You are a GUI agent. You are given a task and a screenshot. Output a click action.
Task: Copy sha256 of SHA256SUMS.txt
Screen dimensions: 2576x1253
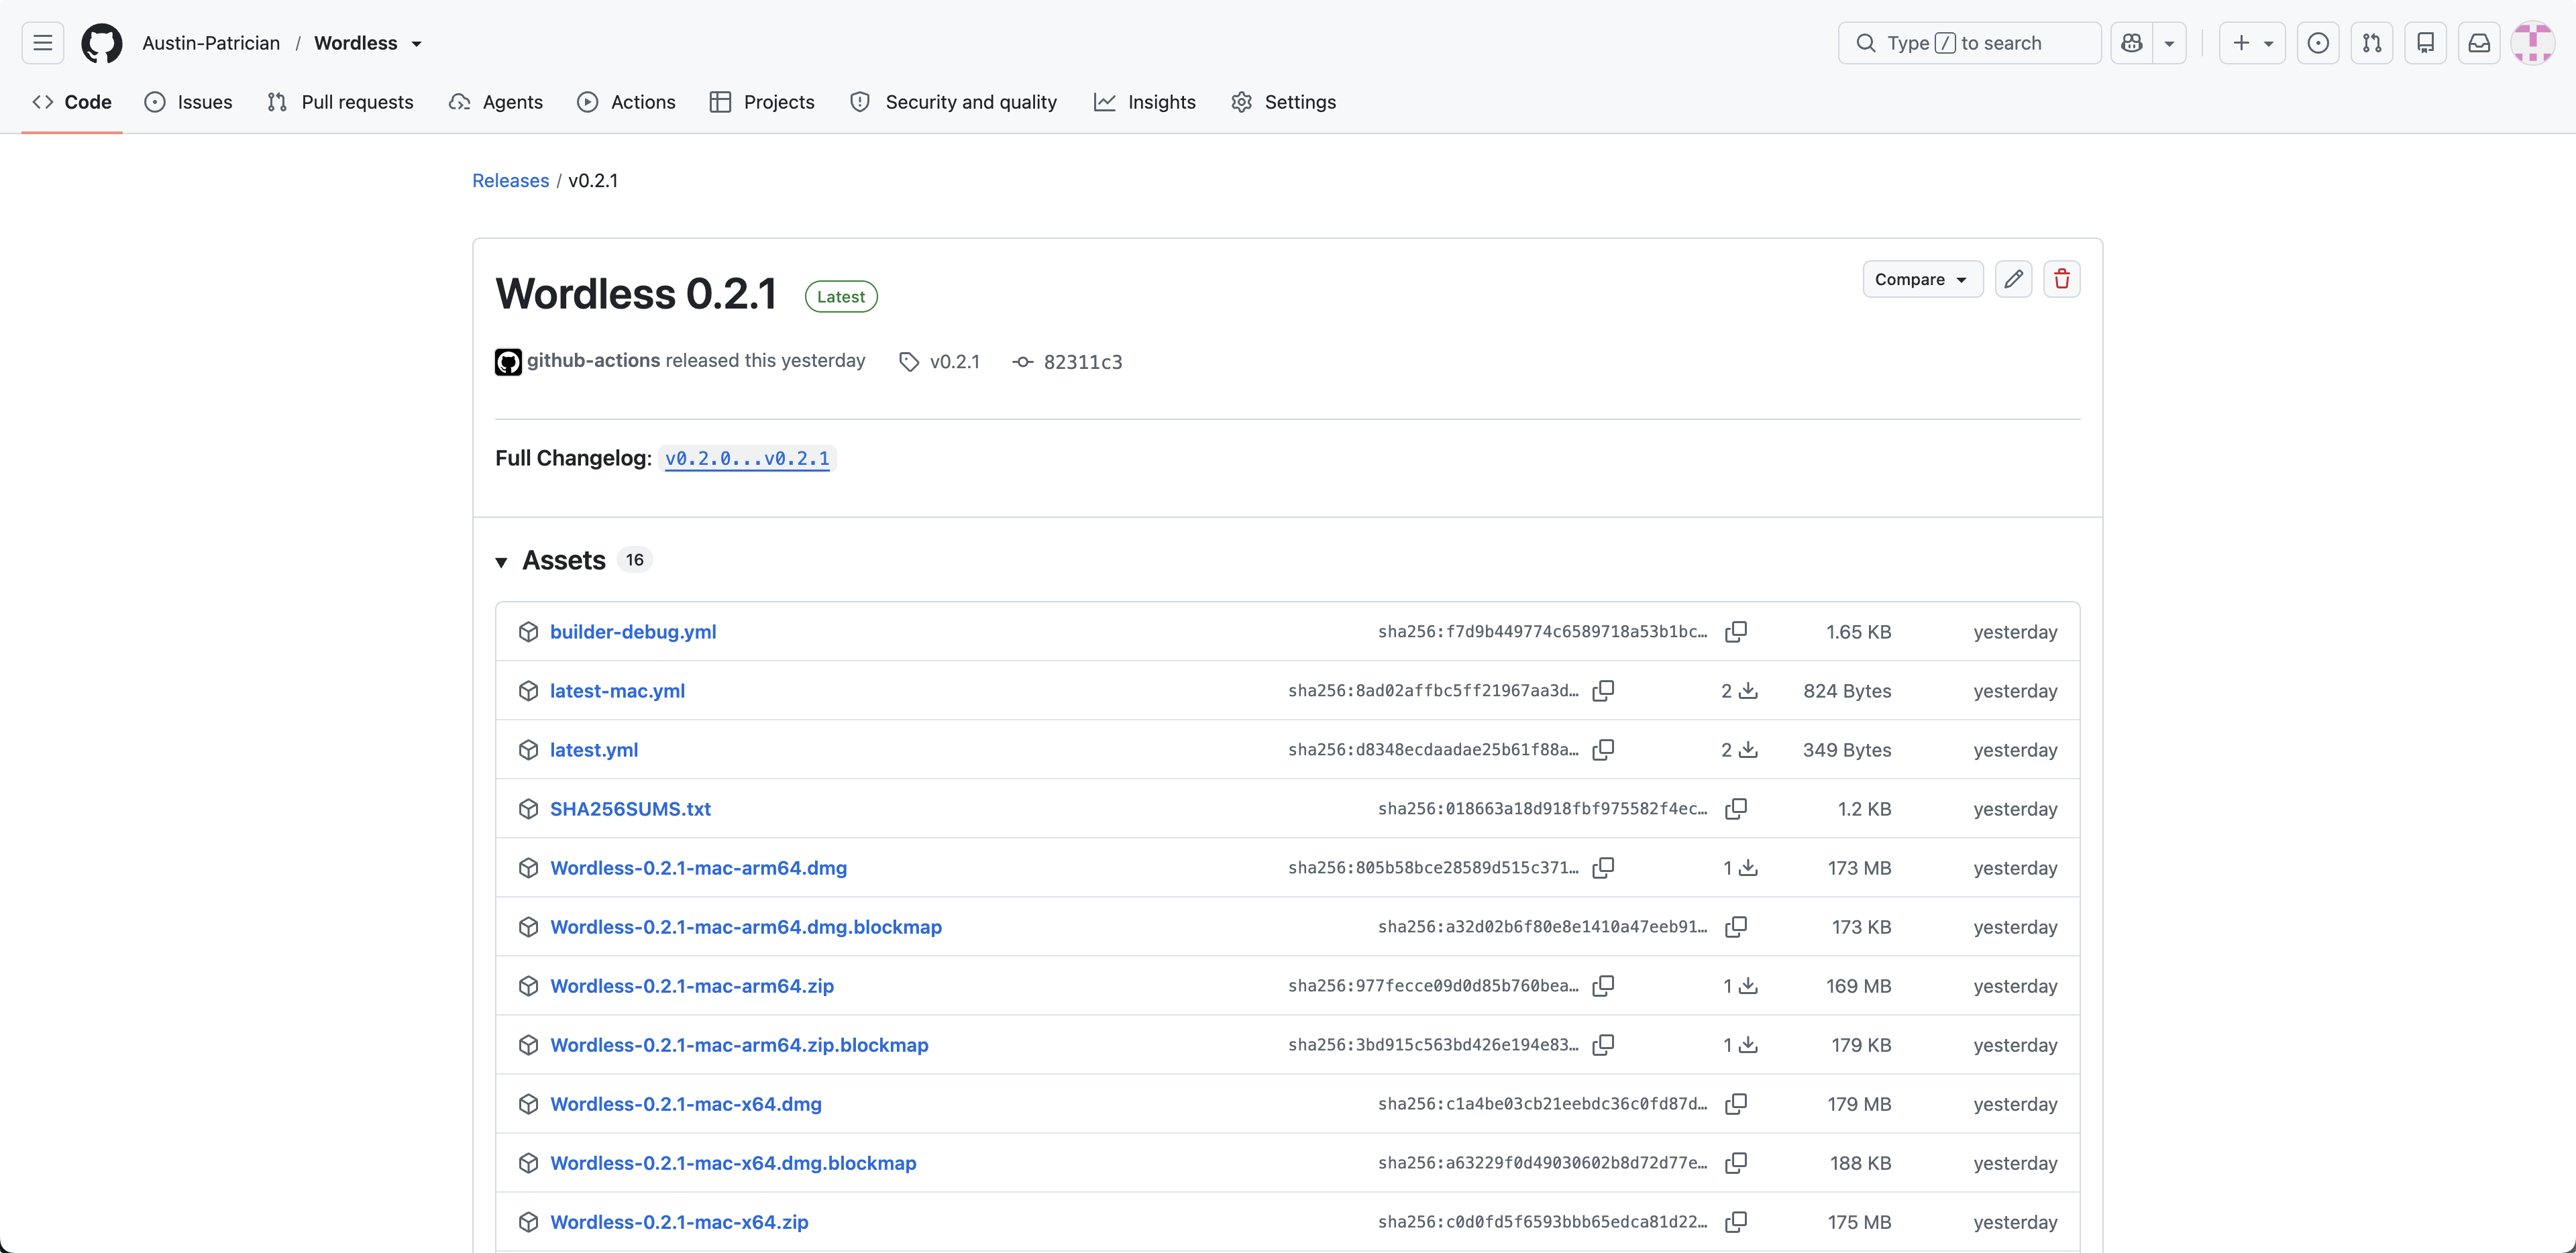[1736, 809]
